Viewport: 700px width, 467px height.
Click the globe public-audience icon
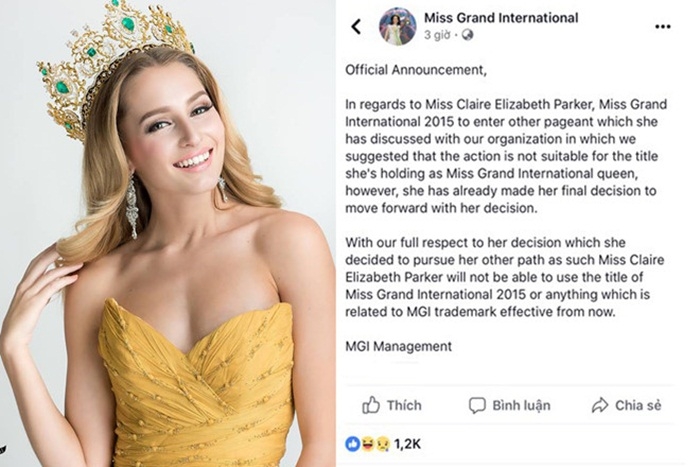pos(466,35)
